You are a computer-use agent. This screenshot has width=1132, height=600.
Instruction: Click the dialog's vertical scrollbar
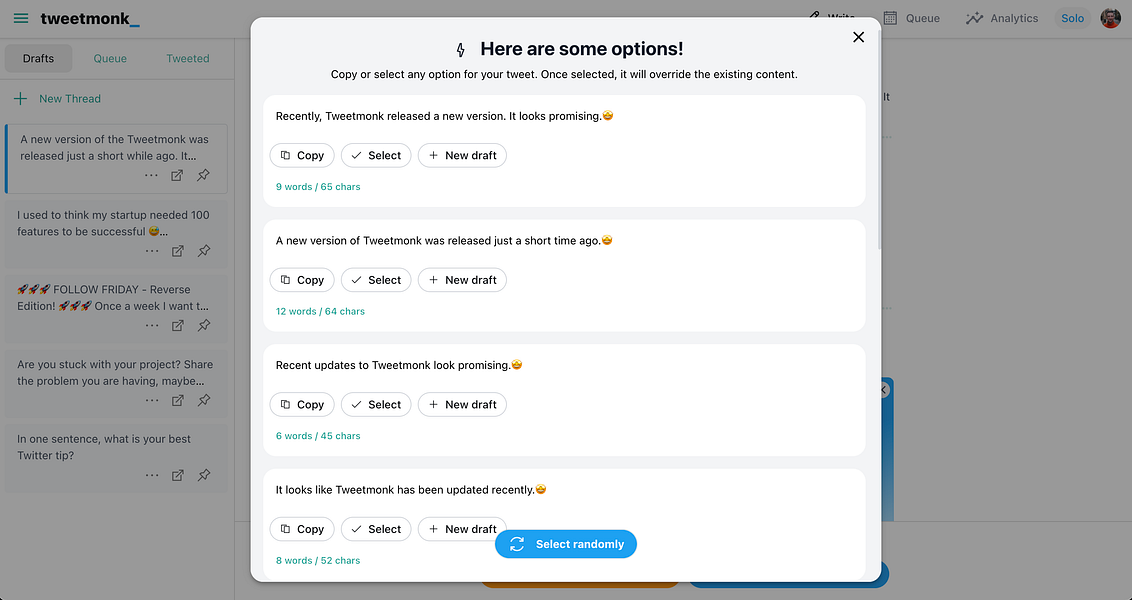(x=878, y=140)
